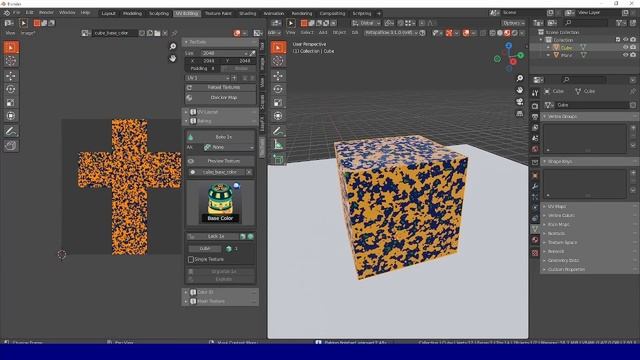Pick the Annotate tool in the UV editor

click(11, 131)
